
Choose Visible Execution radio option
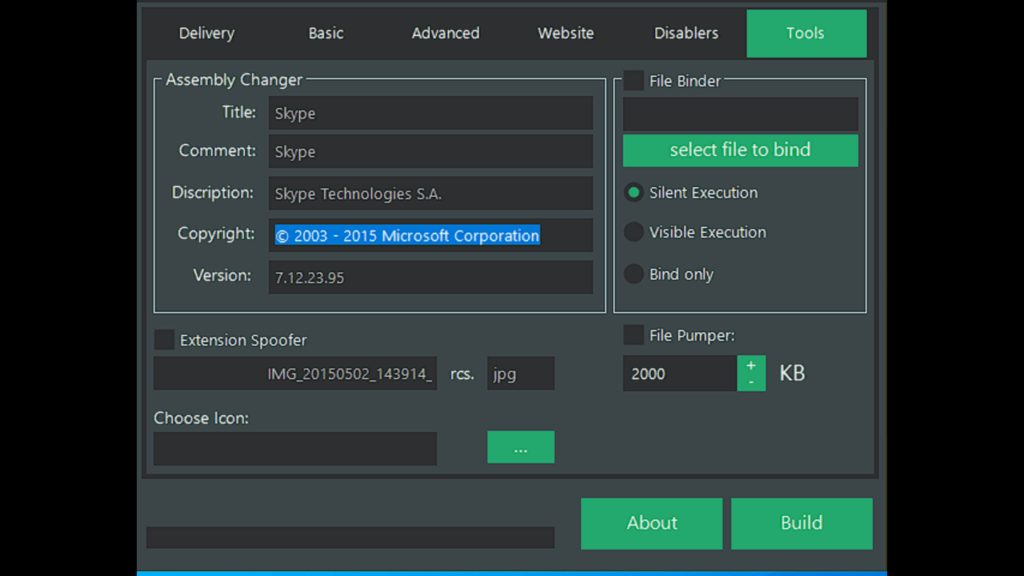coord(633,232)
